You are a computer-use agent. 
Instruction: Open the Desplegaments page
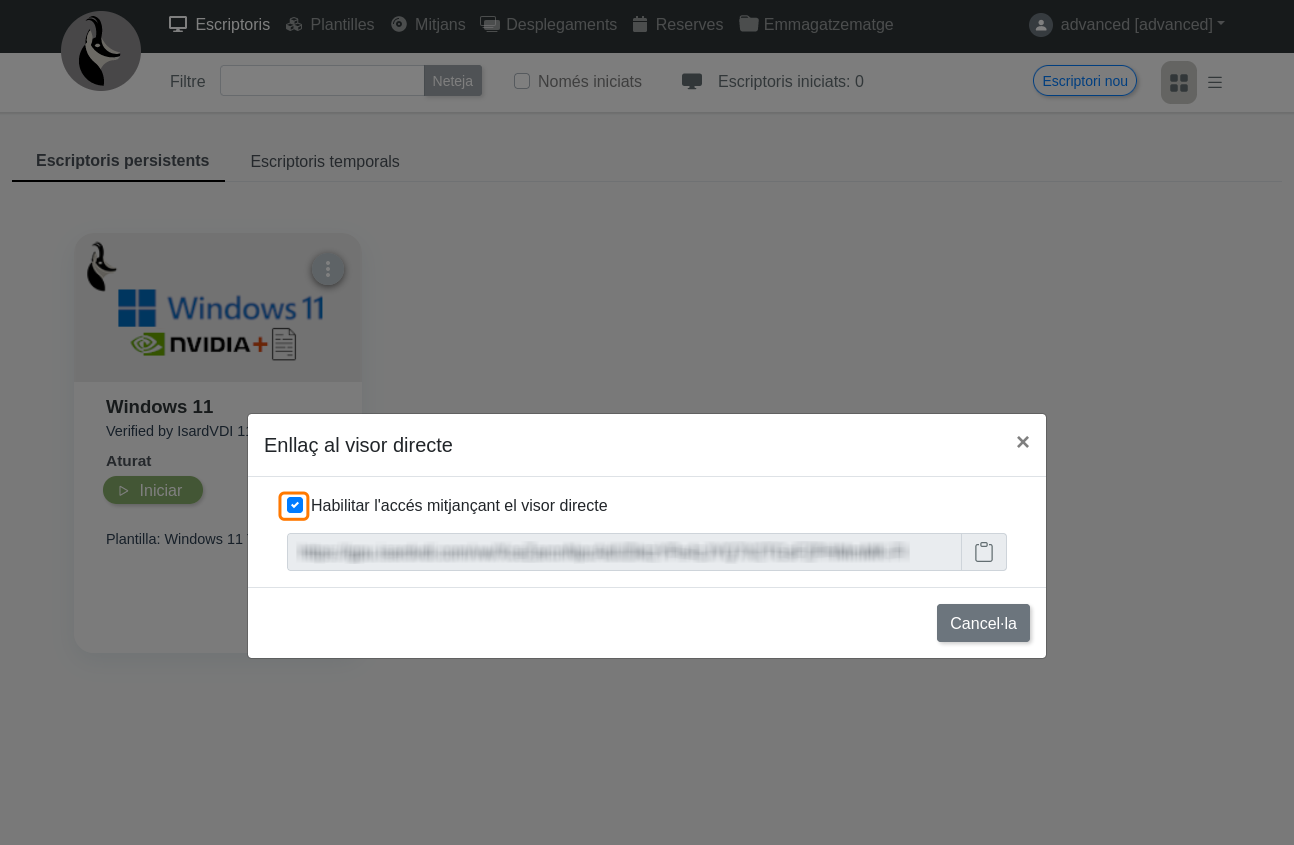coord(548,25)
